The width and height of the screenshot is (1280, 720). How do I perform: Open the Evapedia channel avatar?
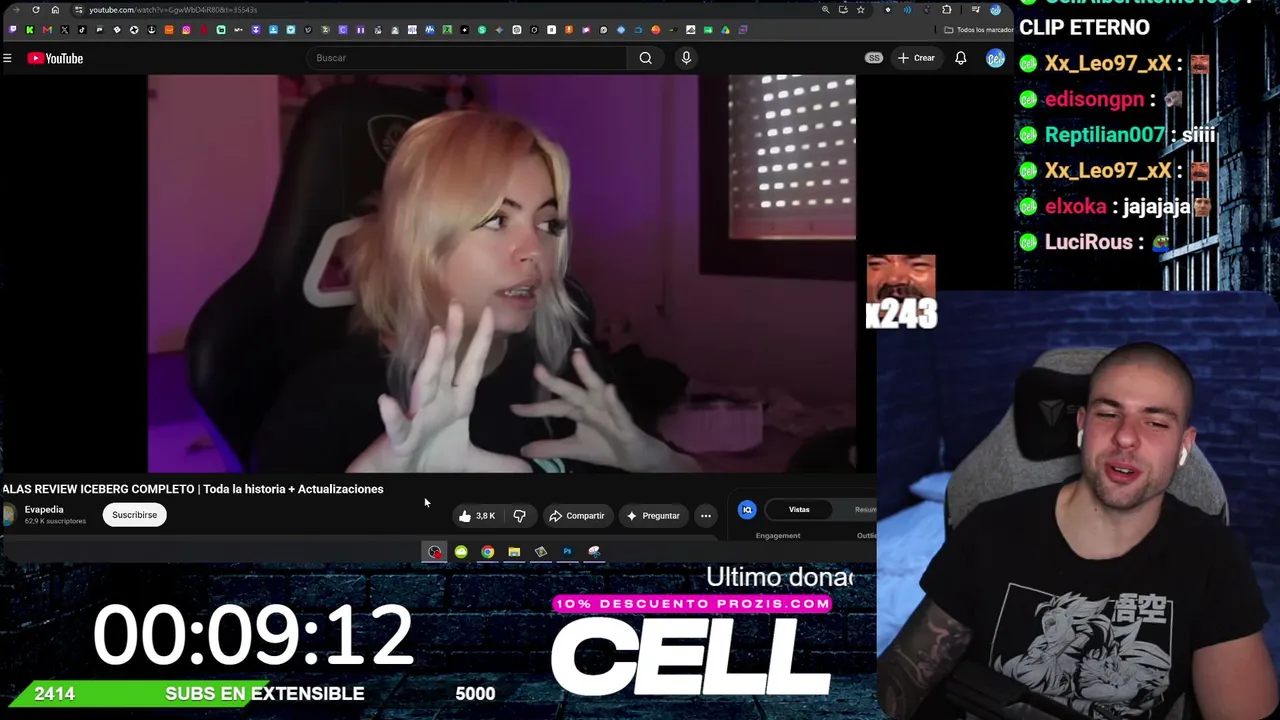(9, 515)
